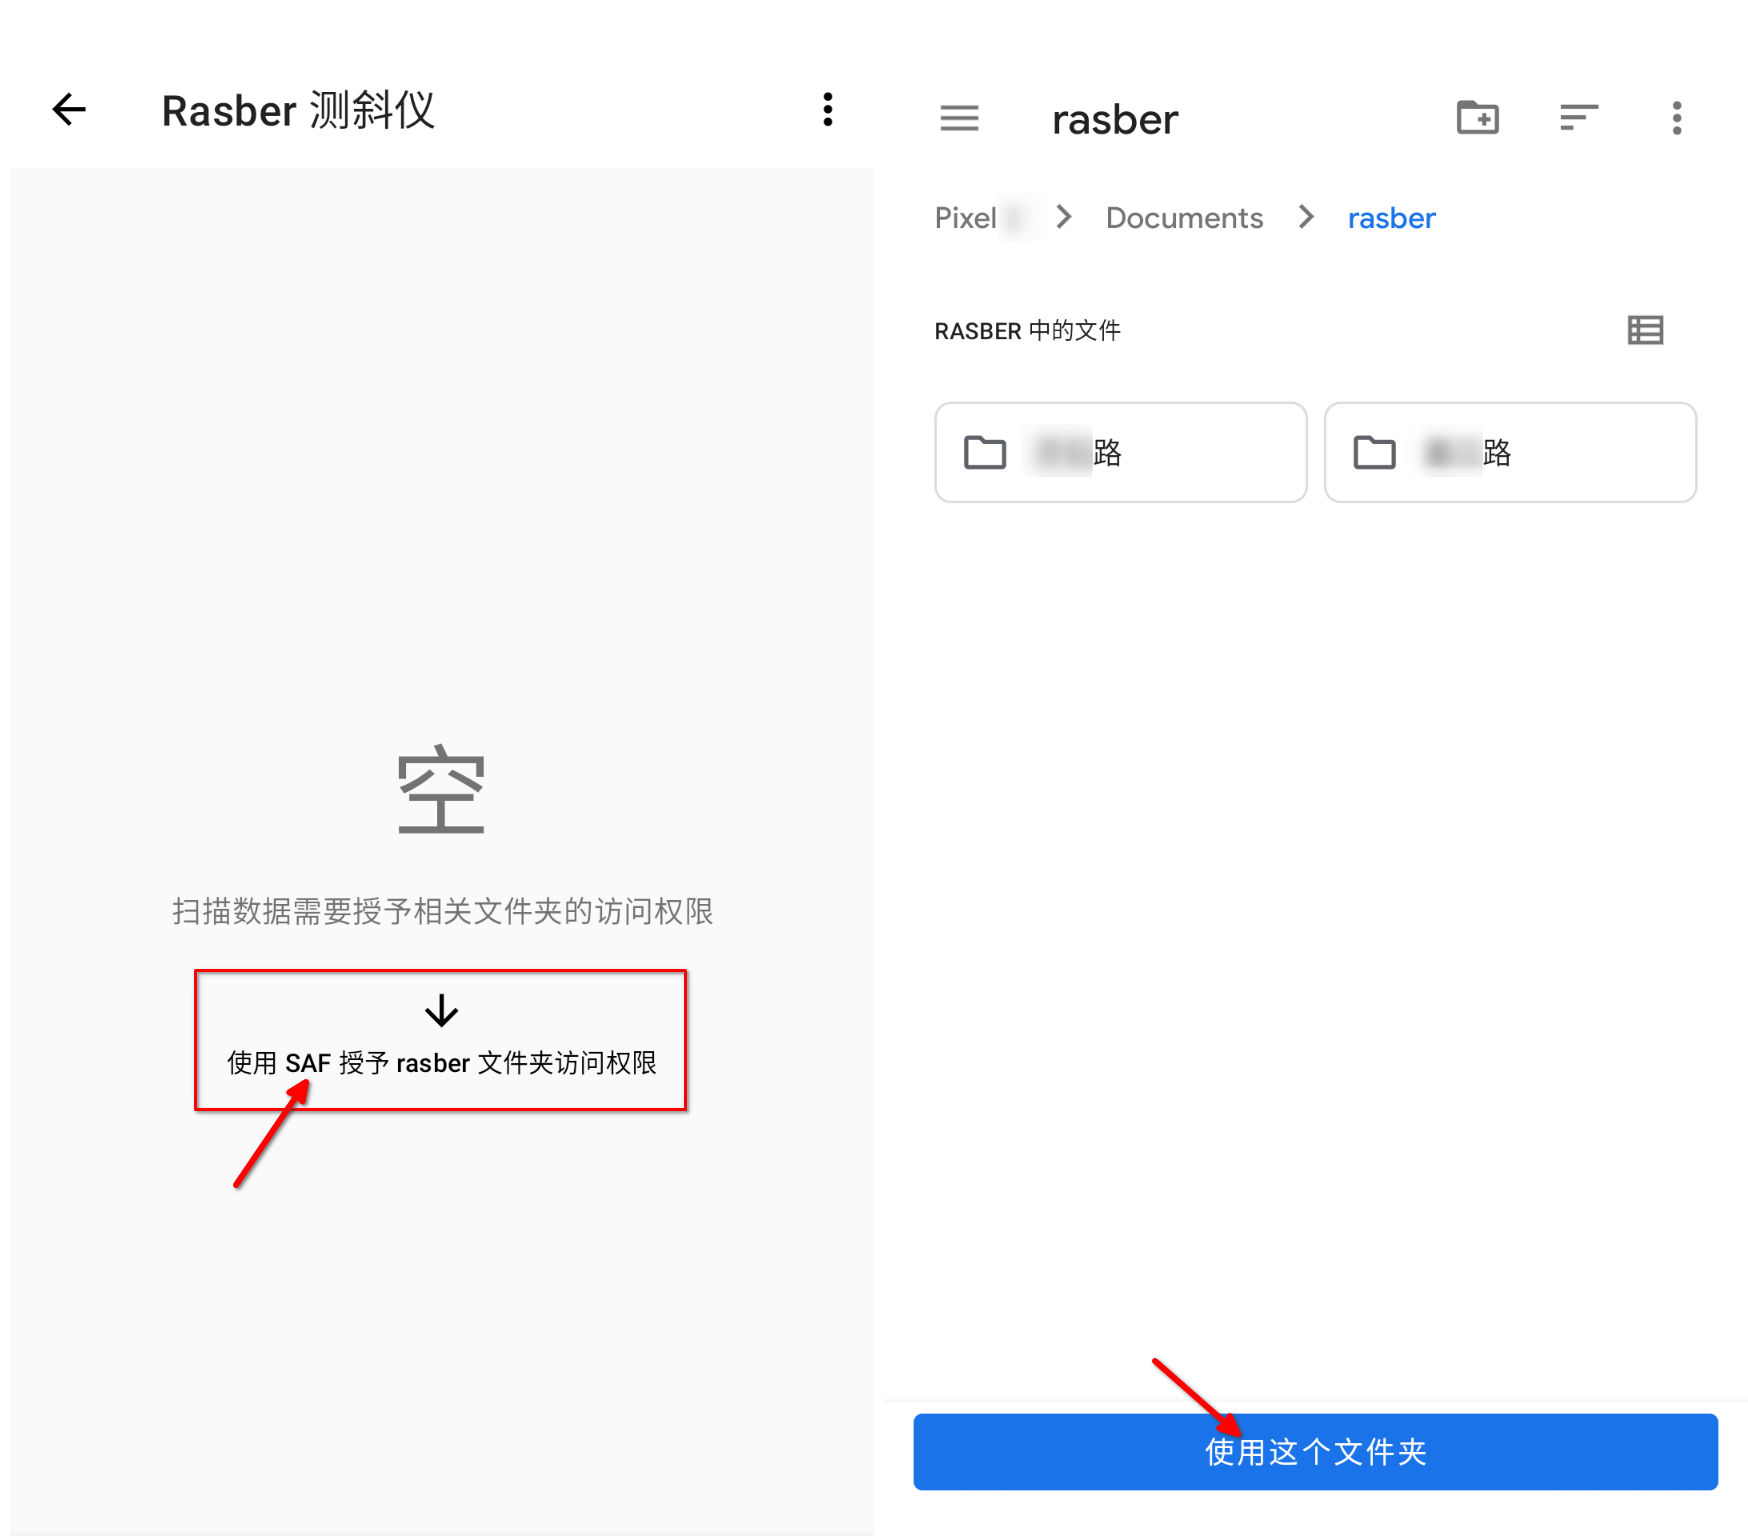Viewport: 1748px width, 1536px height.
Task: Click 使用 SAF 授予 rasber 文件夹访问权限 button
Action: 441,1040
